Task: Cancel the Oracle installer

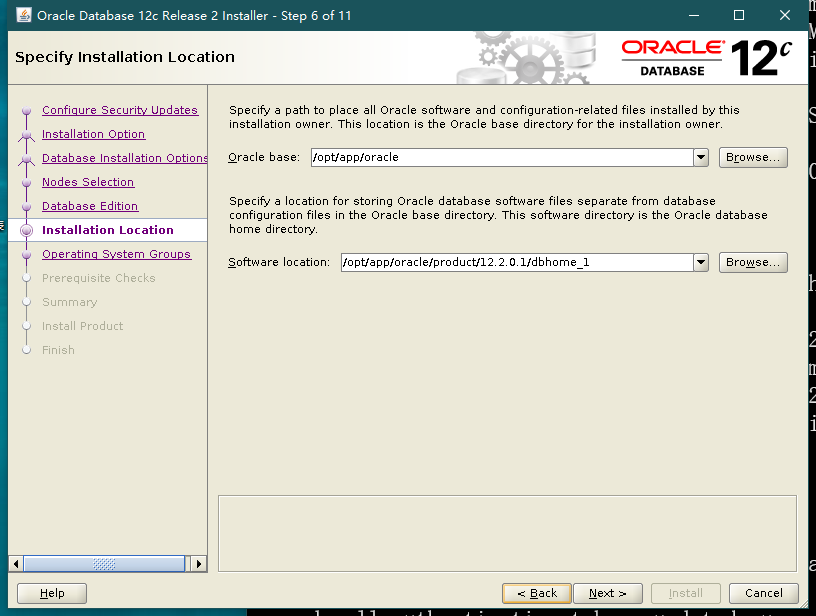Action: point(763,593)
